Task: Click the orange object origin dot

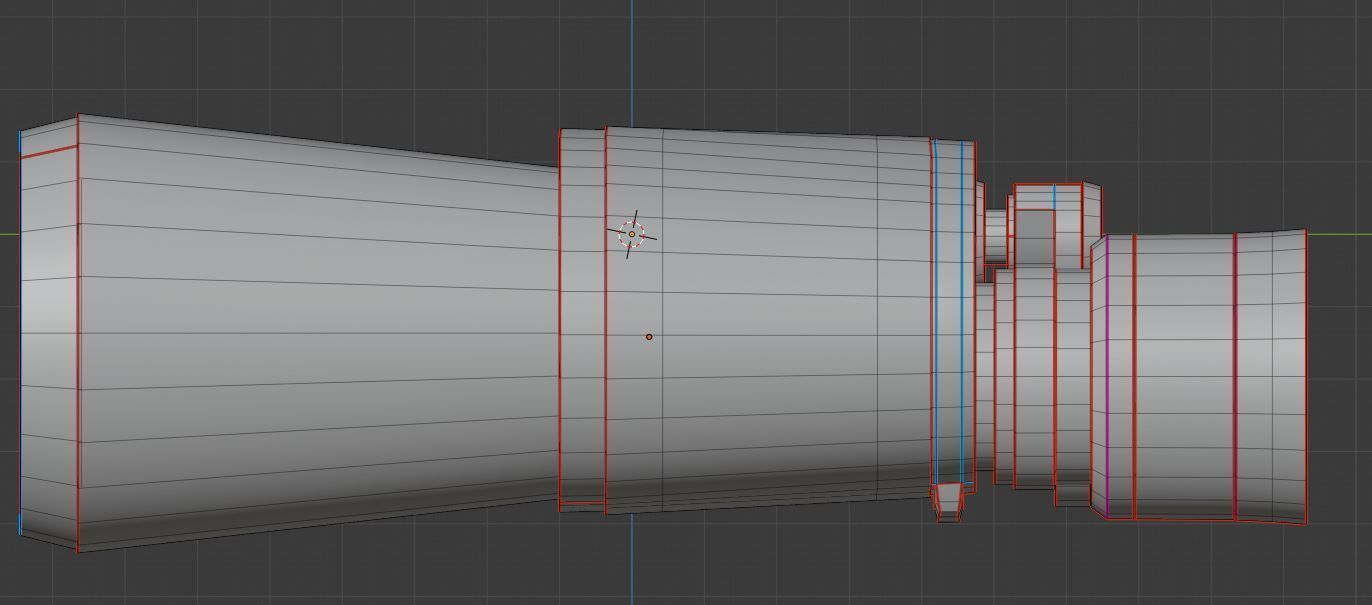Action: (649, 337)
